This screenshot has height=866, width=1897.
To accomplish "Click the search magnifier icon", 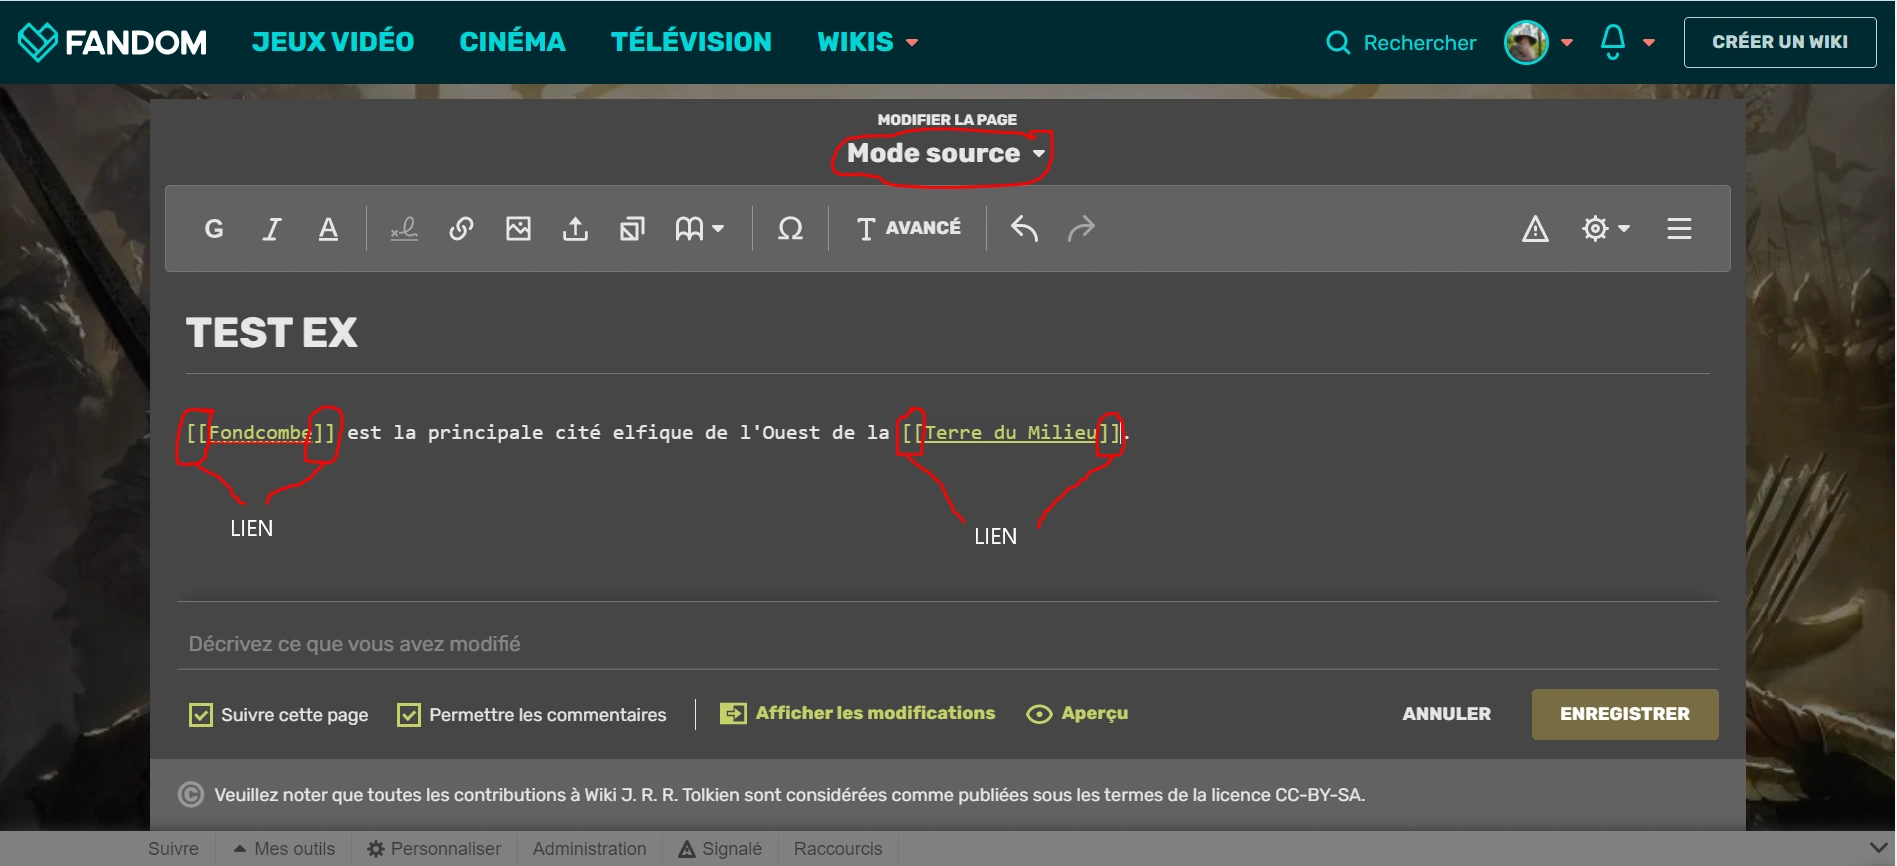I will click(x=1337, y=42).
